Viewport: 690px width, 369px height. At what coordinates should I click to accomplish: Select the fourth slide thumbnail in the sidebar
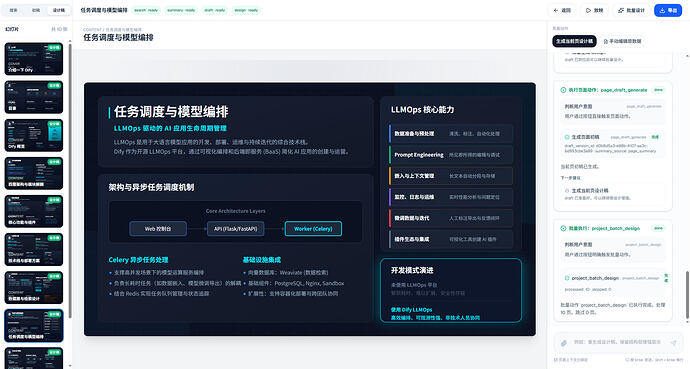(34, 173)
